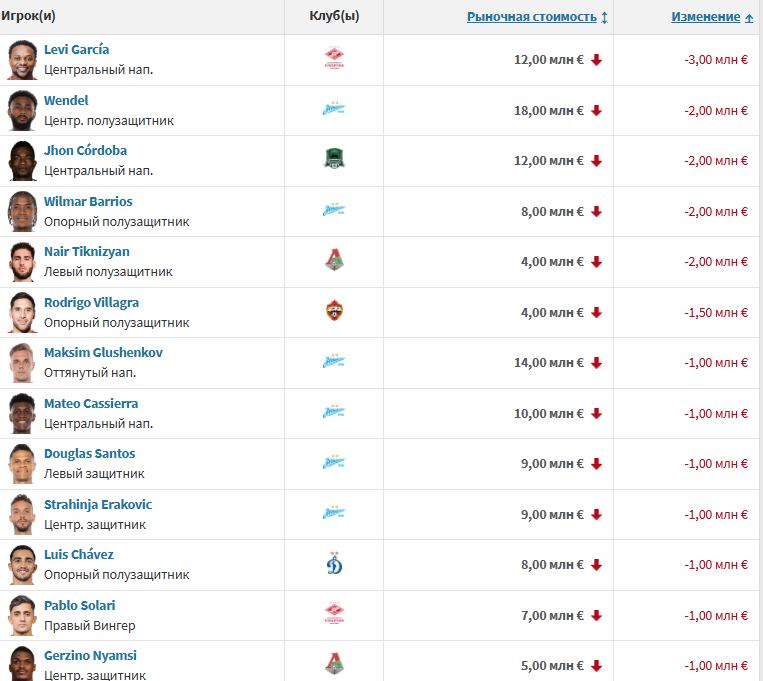This screenshot has height=681, width=763.
Task: Click Douglas Santos's player photo
Action: 22,463
